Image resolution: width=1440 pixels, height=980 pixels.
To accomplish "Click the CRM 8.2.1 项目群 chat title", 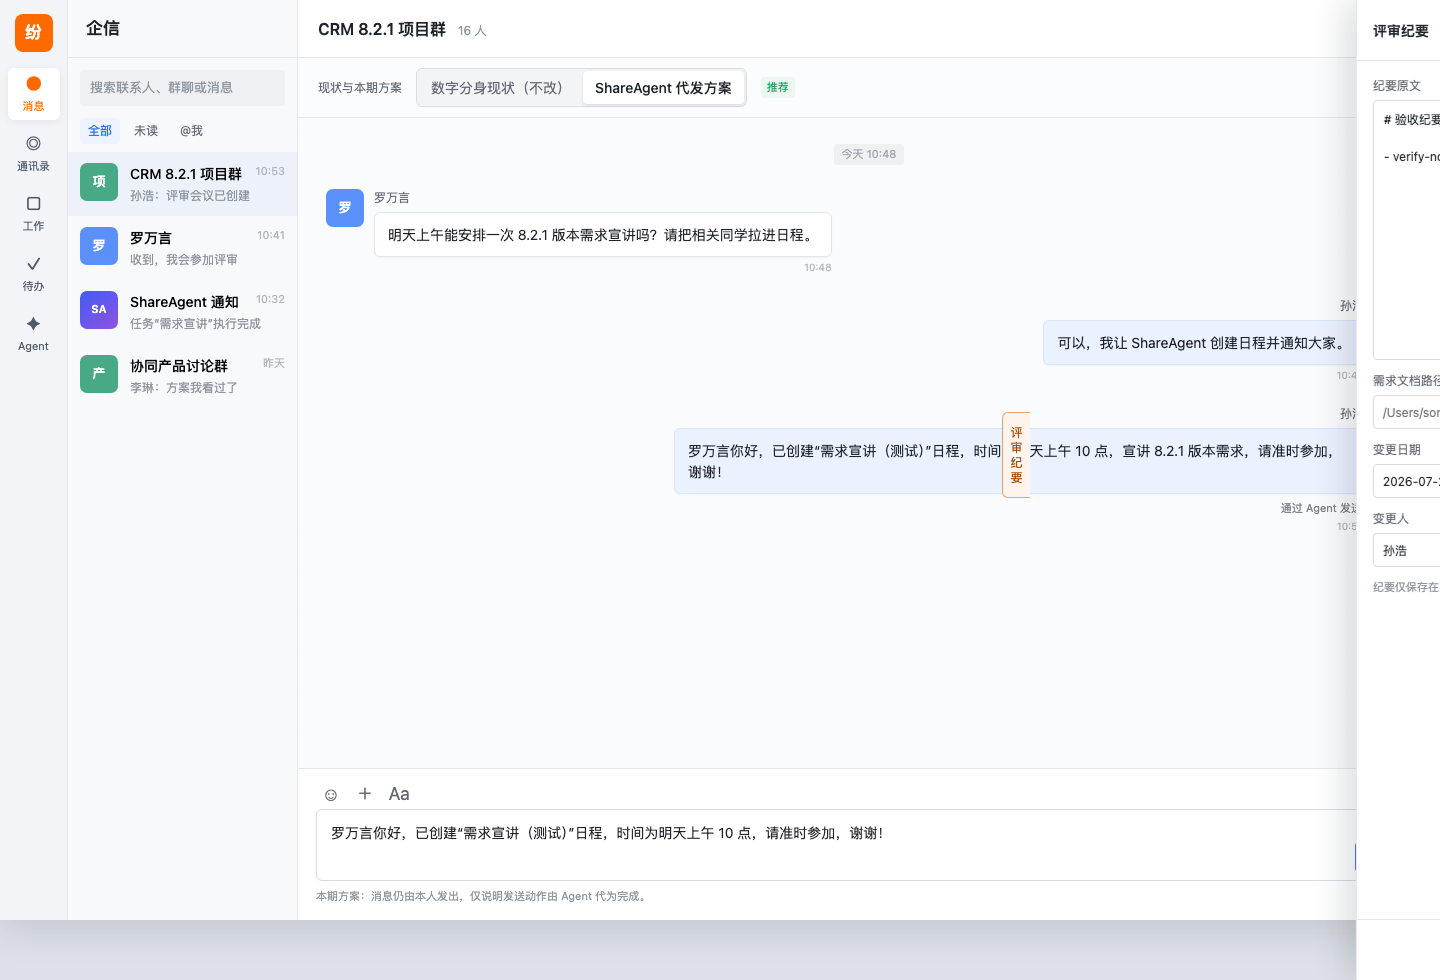I will click(382, 30).
